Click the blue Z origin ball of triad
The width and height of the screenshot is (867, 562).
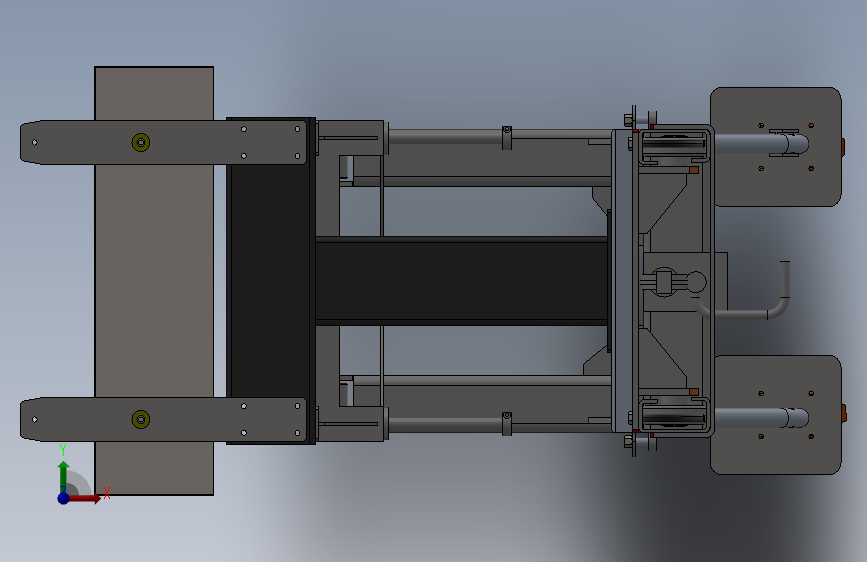64,498
